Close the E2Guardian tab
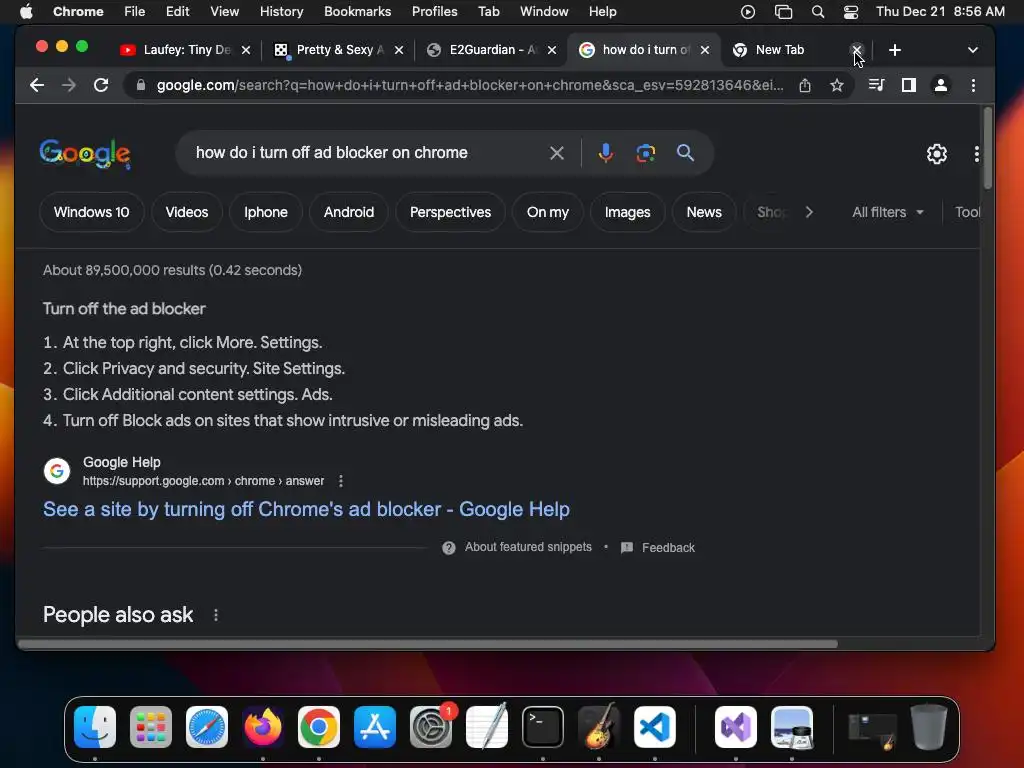This screenshot has width=1024, height=768. click(x=552, y=50)
